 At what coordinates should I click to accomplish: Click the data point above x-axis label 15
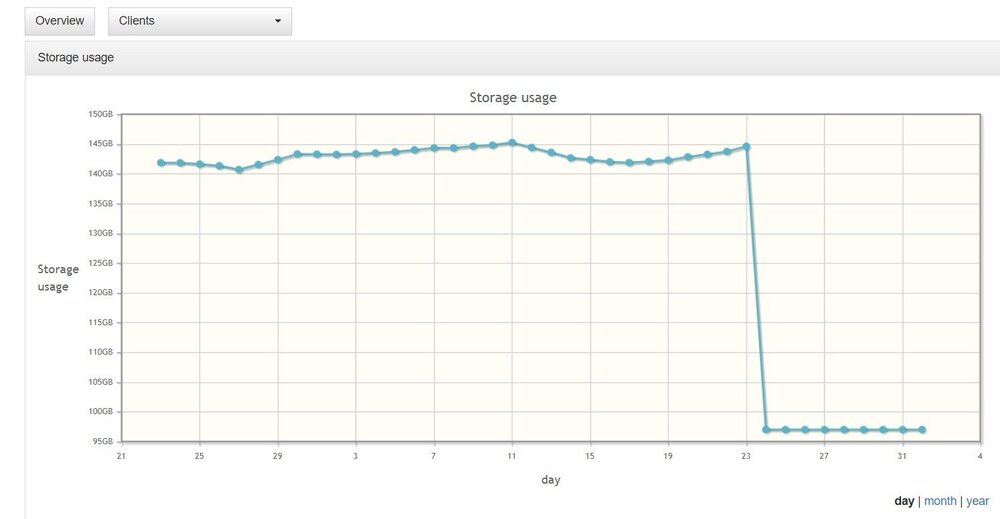point(591,160)
